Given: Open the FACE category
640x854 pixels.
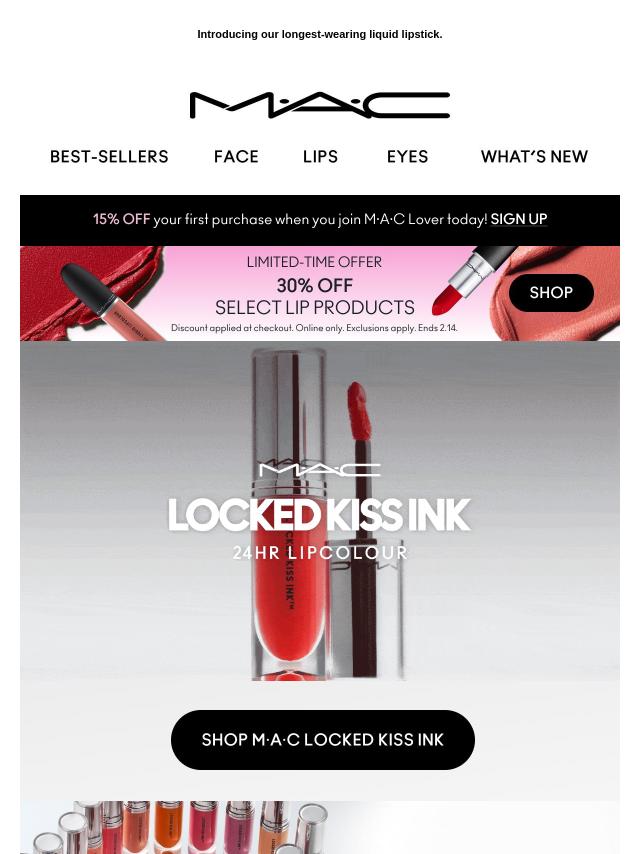Looking at the screenshot, I should tap(236, 157).
